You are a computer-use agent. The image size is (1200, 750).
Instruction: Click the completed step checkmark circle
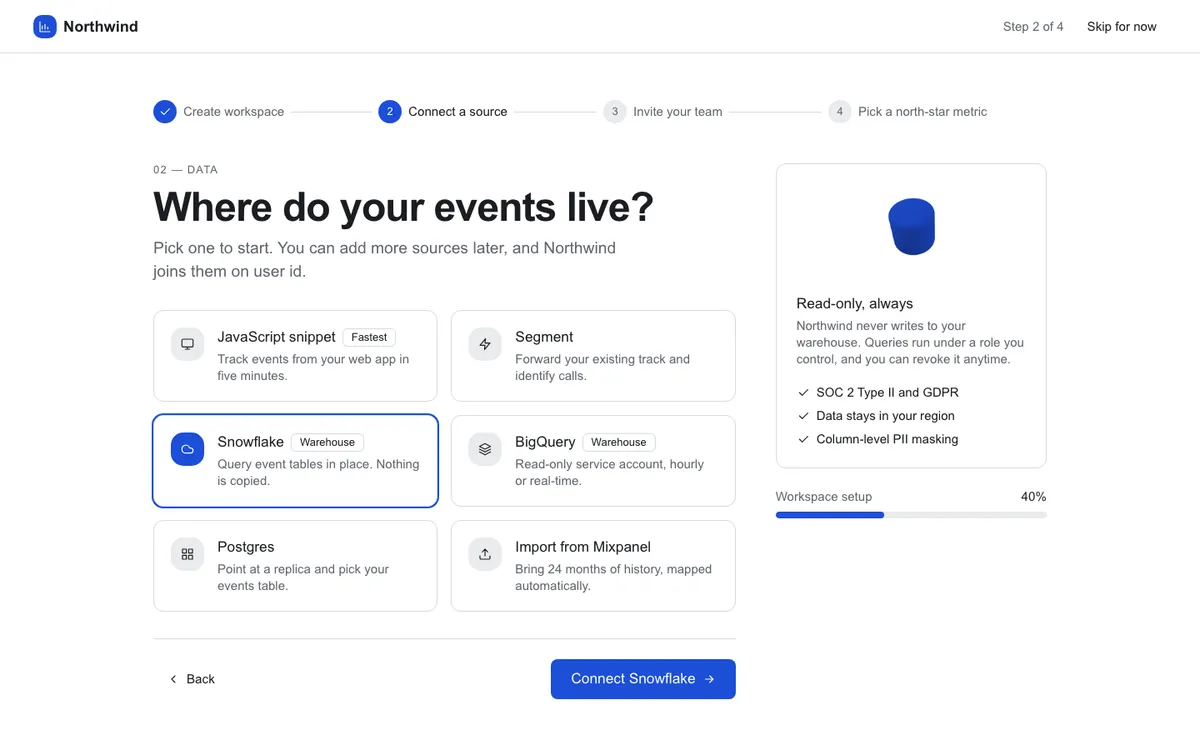tap(165, 111)
